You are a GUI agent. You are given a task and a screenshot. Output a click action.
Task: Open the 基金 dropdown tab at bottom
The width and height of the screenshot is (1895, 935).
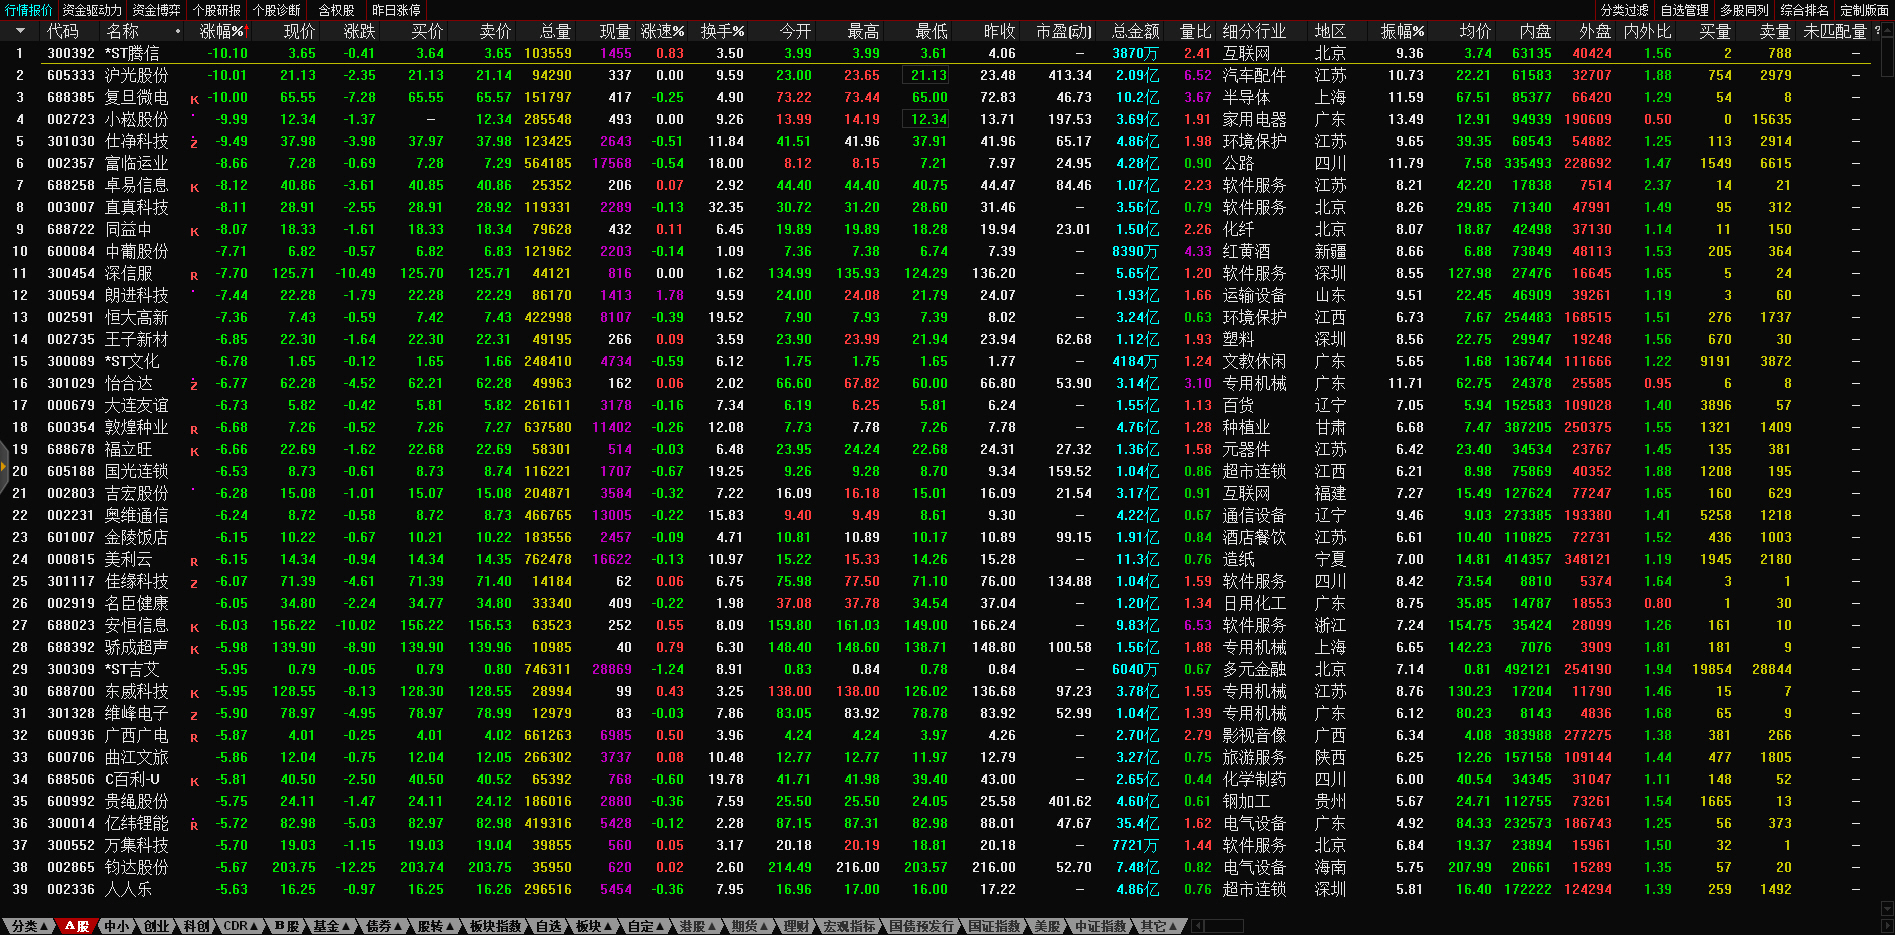(332, 926)
